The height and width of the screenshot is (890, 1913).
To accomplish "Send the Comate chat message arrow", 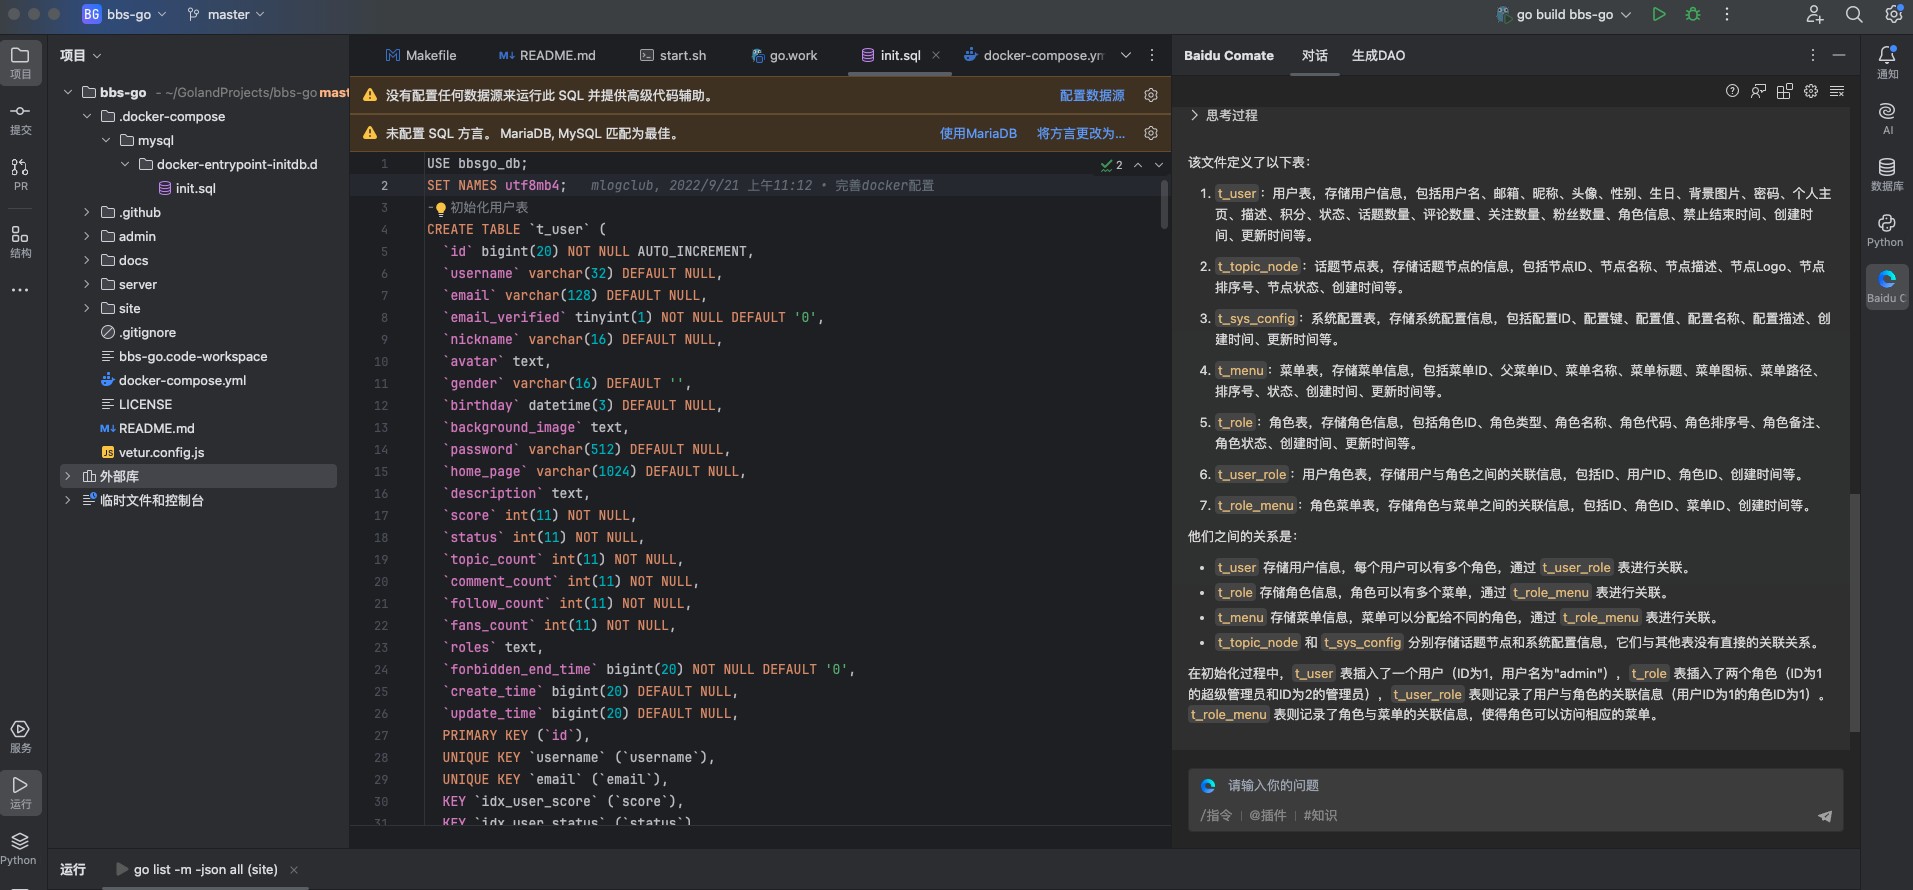I will (1825, 816).
